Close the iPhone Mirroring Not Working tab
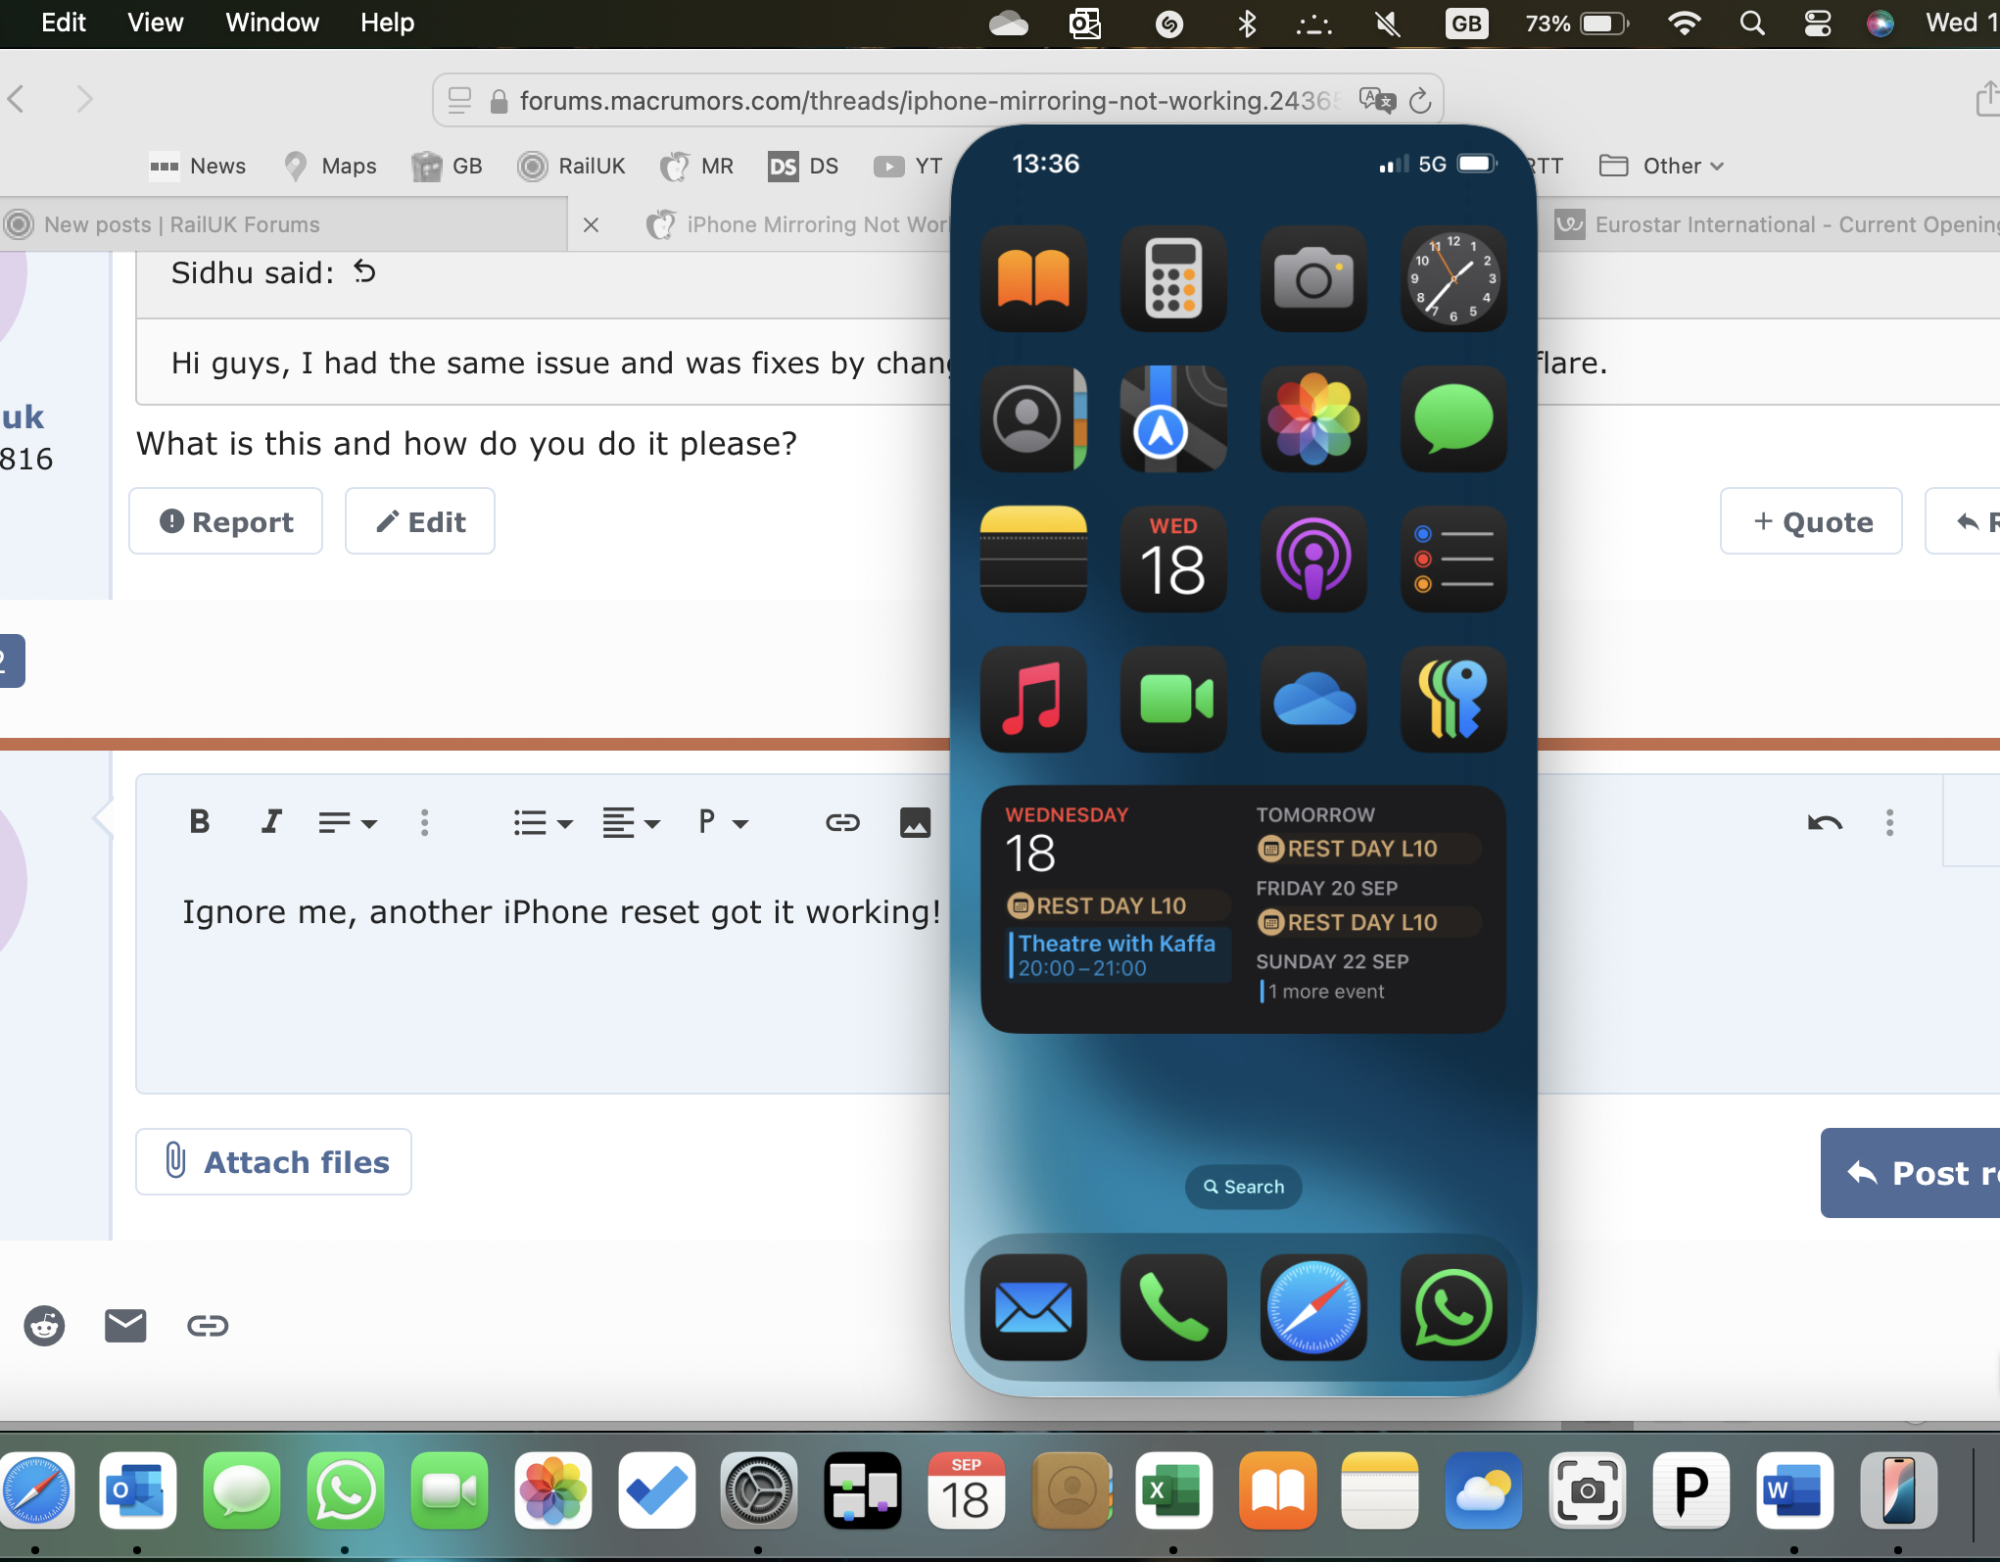This screenshot has height=1562, width=2000. (x=591, y=225)
